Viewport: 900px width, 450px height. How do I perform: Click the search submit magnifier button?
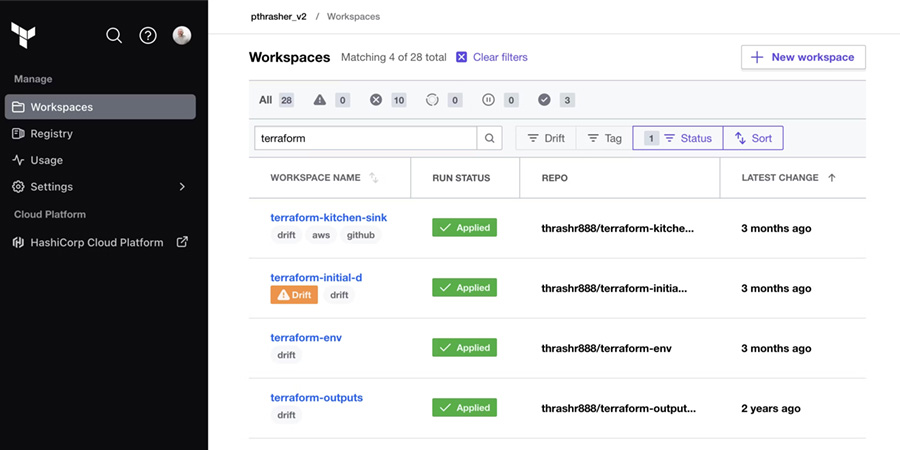pyautogui.click(x=490, y=138)
